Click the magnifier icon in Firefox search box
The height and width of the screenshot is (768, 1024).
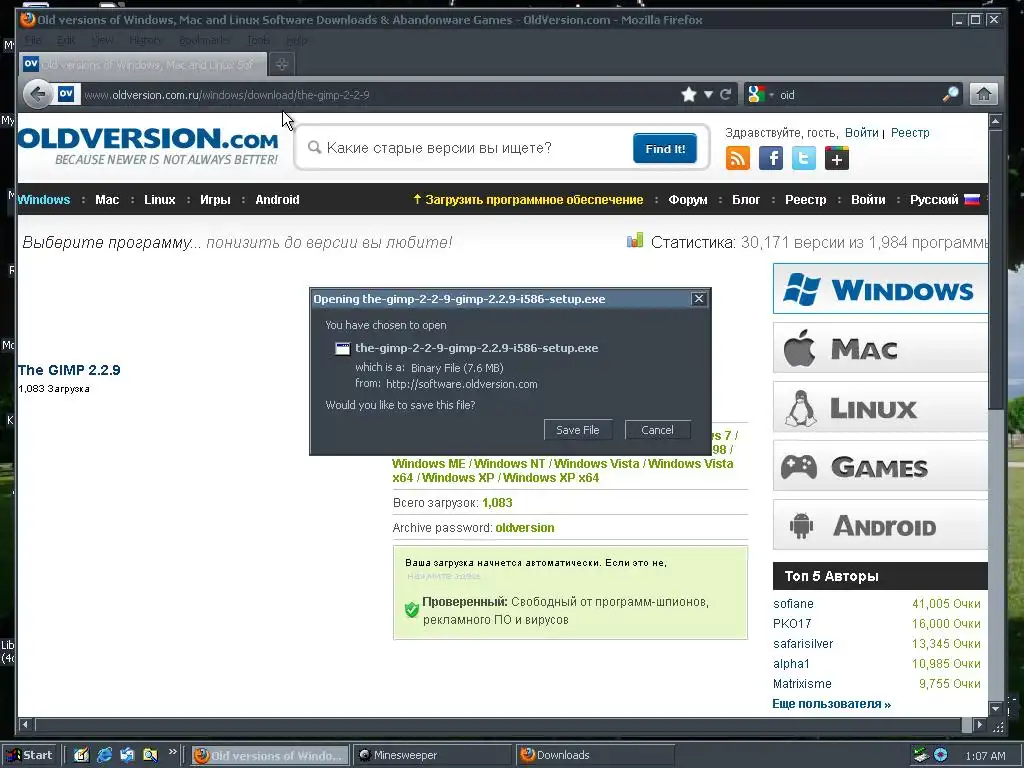[951, 95]
